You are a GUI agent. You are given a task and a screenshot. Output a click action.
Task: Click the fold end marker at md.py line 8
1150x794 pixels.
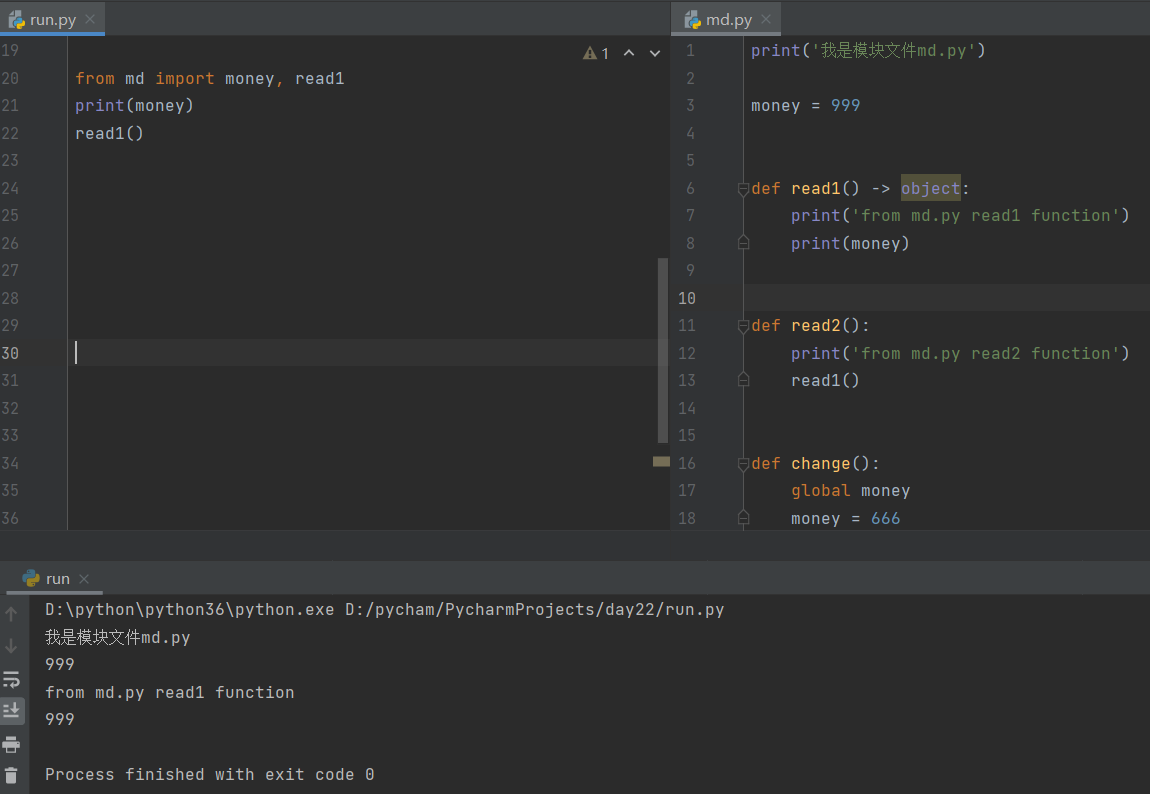click(743, 243)
